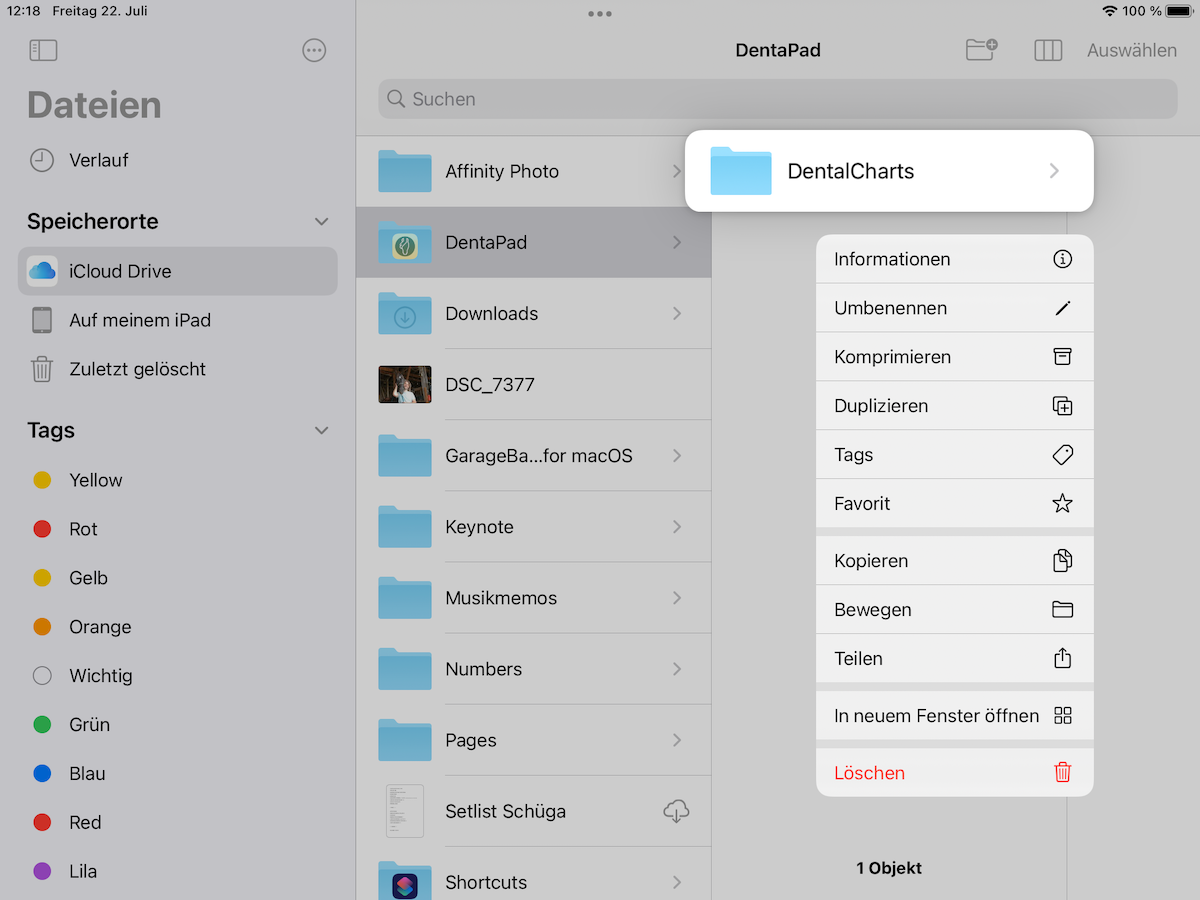Click the Duplizieren plus-square icon
The height and width of the screenshot is (900, 1200).
[x=1063, y=406]
